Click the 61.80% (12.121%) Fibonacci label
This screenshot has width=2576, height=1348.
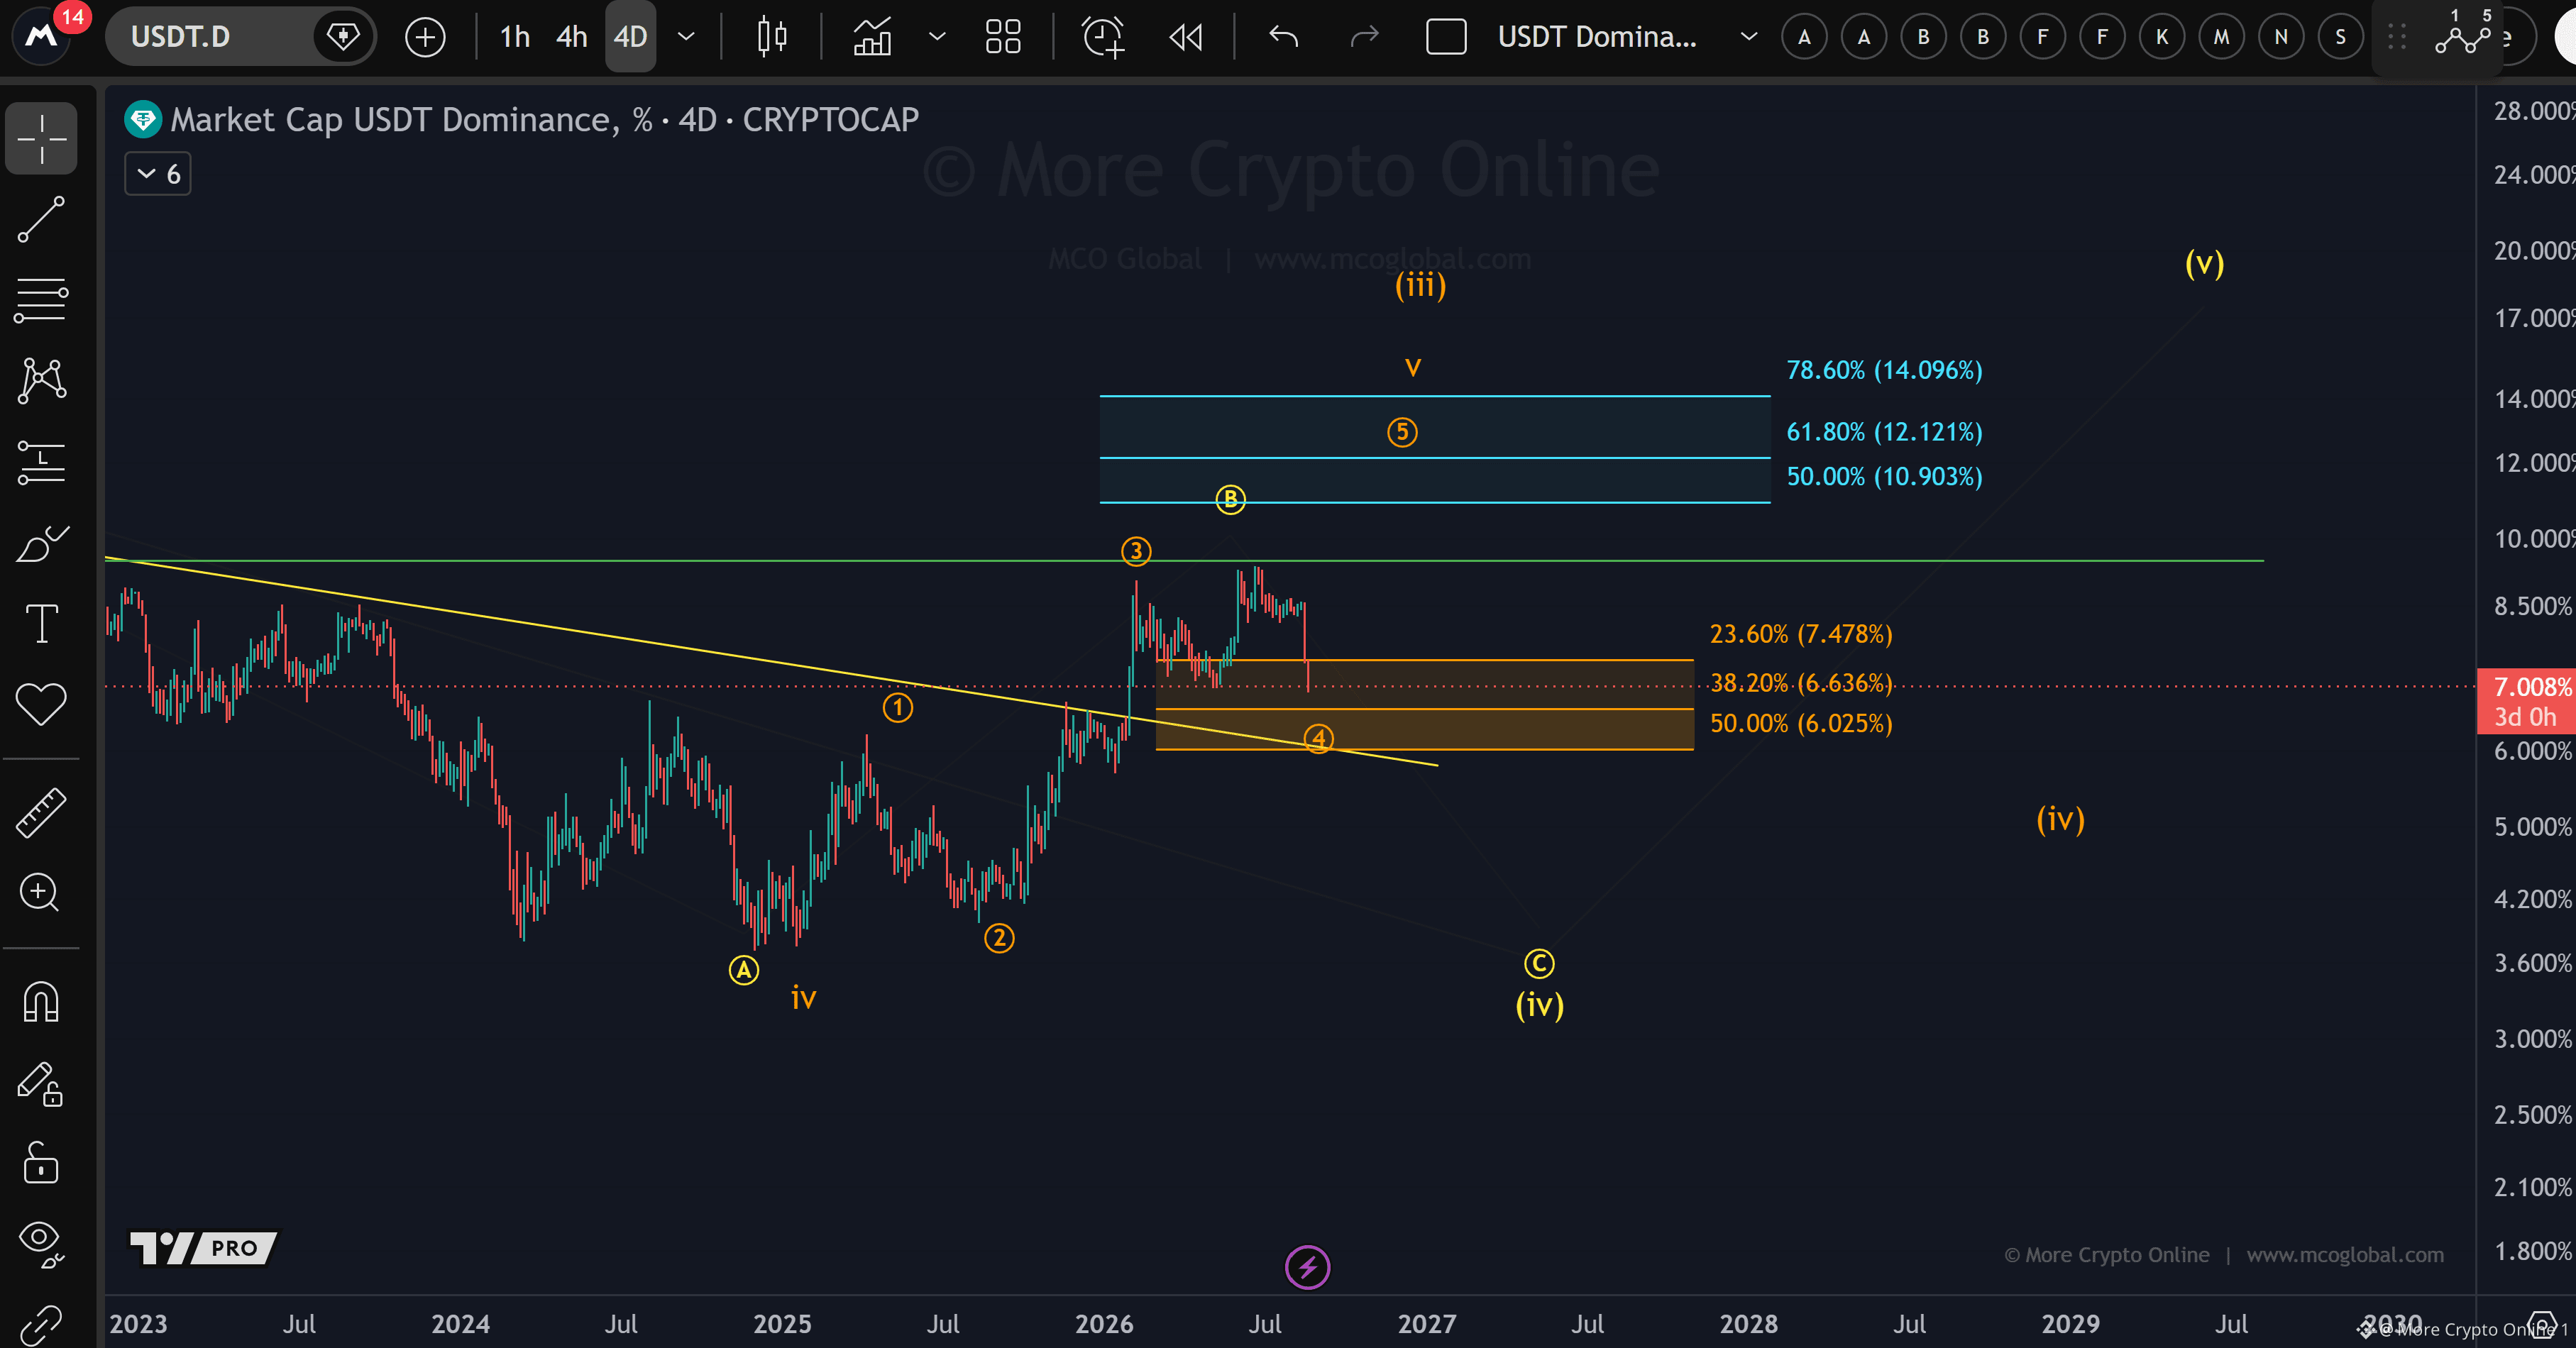[x=1884, y=432]
